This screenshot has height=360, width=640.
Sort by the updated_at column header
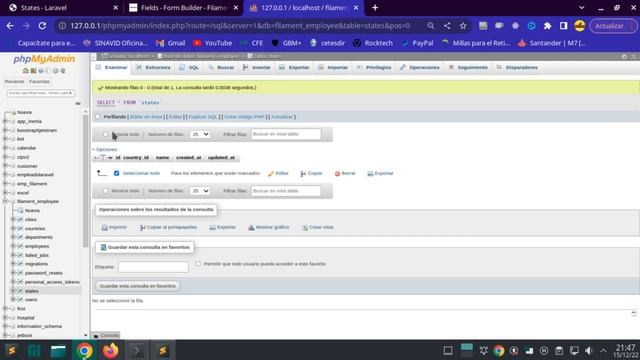221,158
